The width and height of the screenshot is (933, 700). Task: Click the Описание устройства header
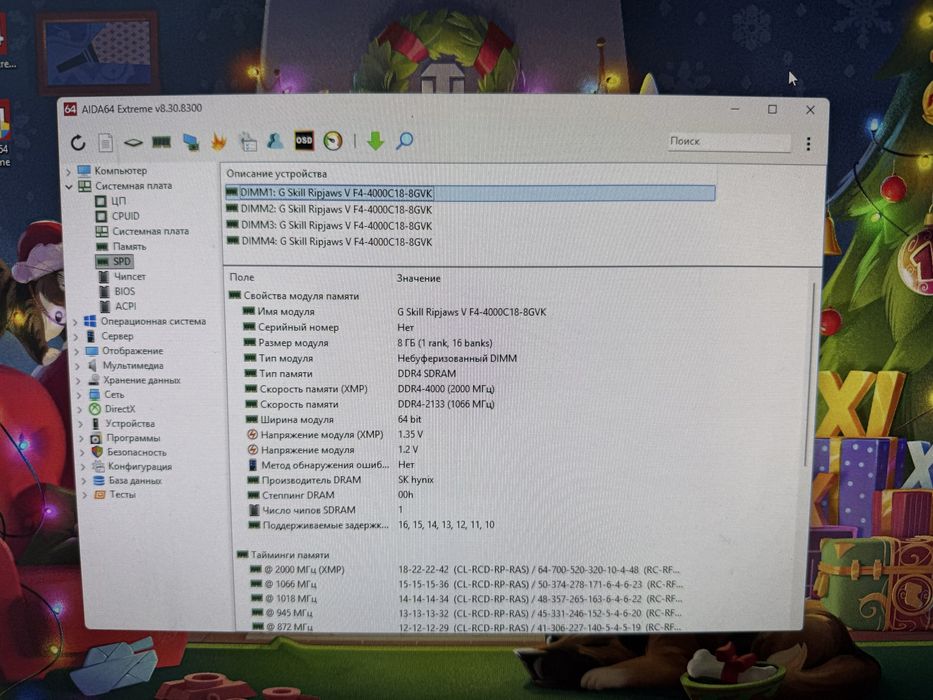pyautogui.click(x=277, y=174)
